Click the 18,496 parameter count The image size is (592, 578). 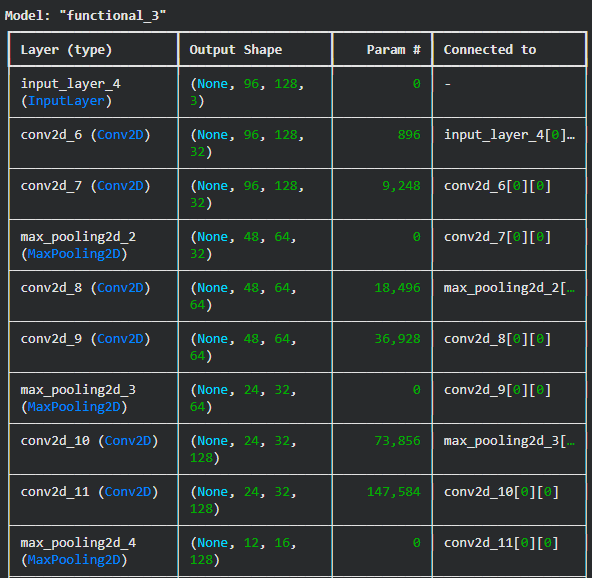pos(397,288)
